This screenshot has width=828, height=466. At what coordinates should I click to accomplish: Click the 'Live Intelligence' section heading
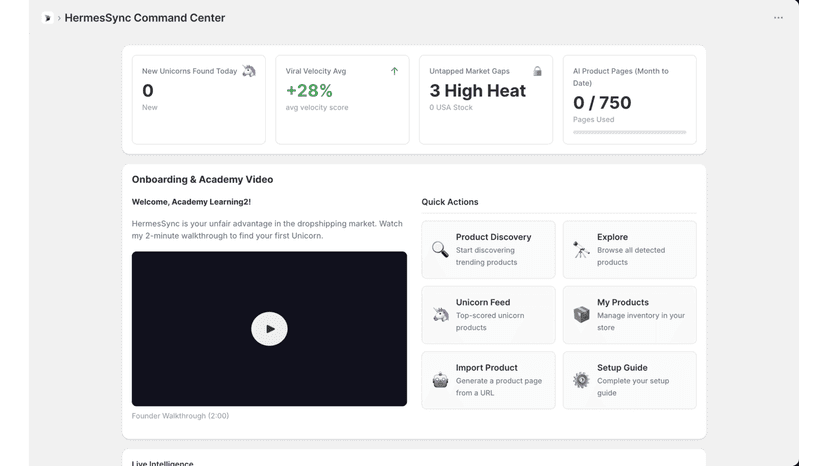pos(163,463)
